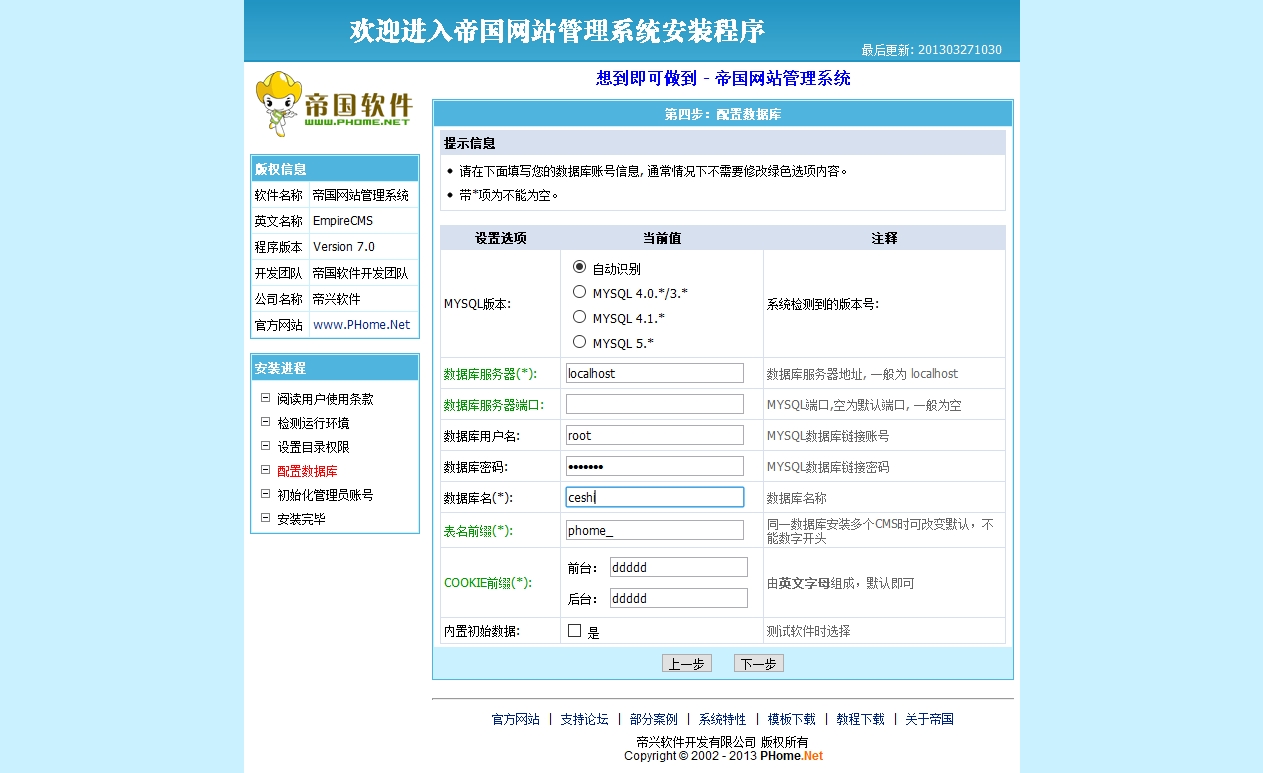Open the 官方网站 footer link
This screenshot has width=1263, height=773.
(x=515, y=719)
